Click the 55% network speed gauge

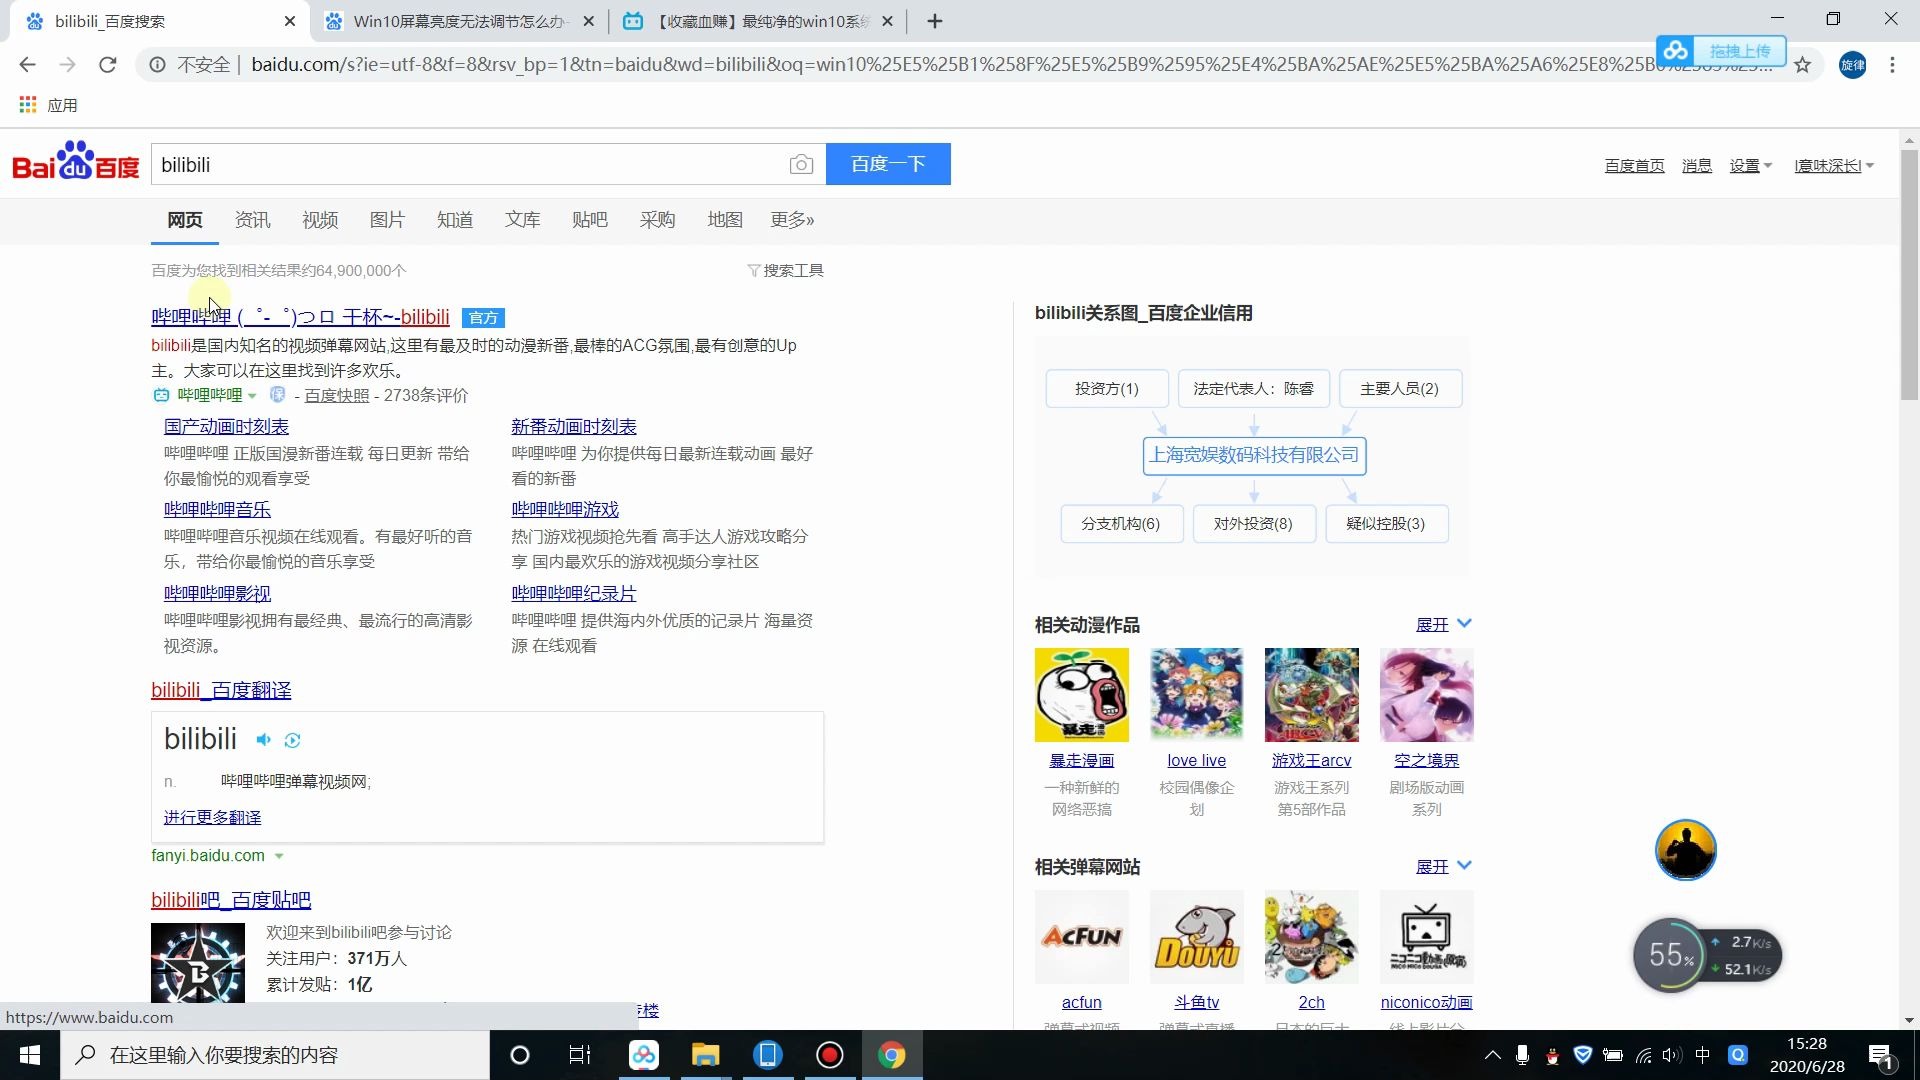[x=1668, y=955]
